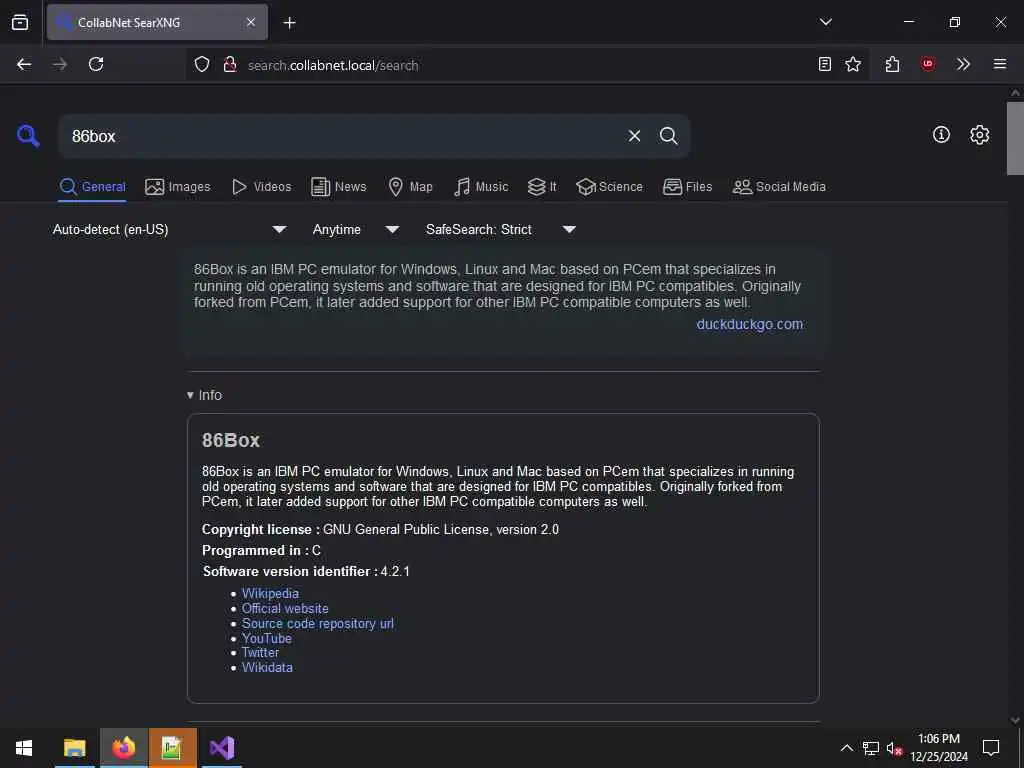Switch to the It tab

542,187
